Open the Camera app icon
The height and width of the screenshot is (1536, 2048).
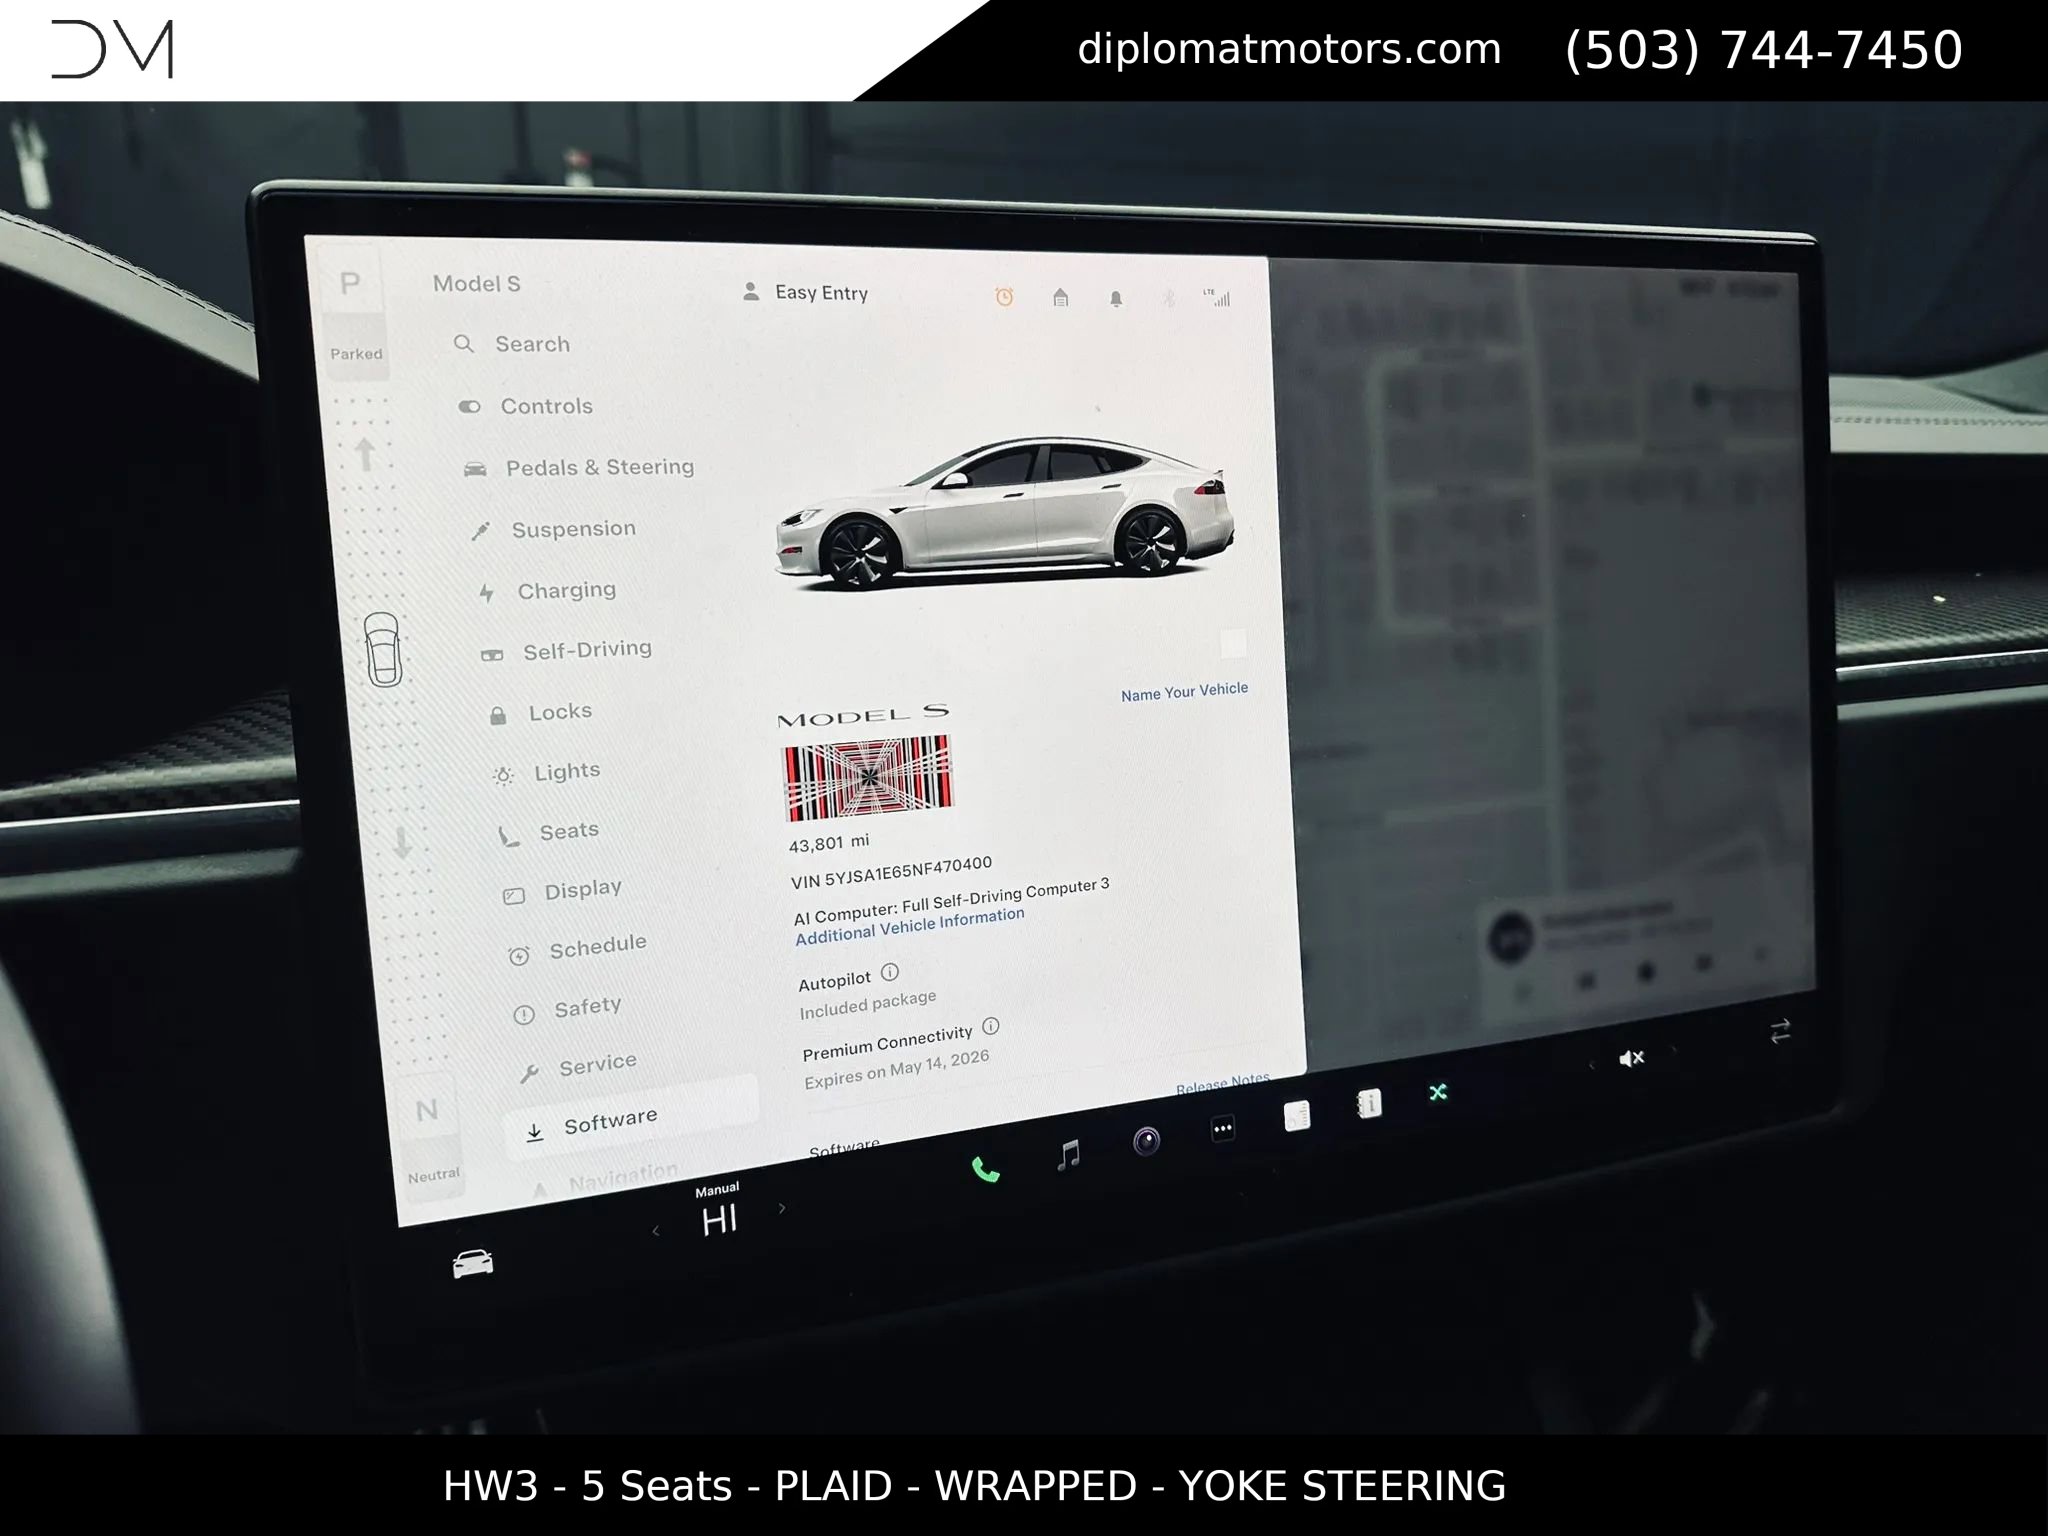[1146, 1141]
